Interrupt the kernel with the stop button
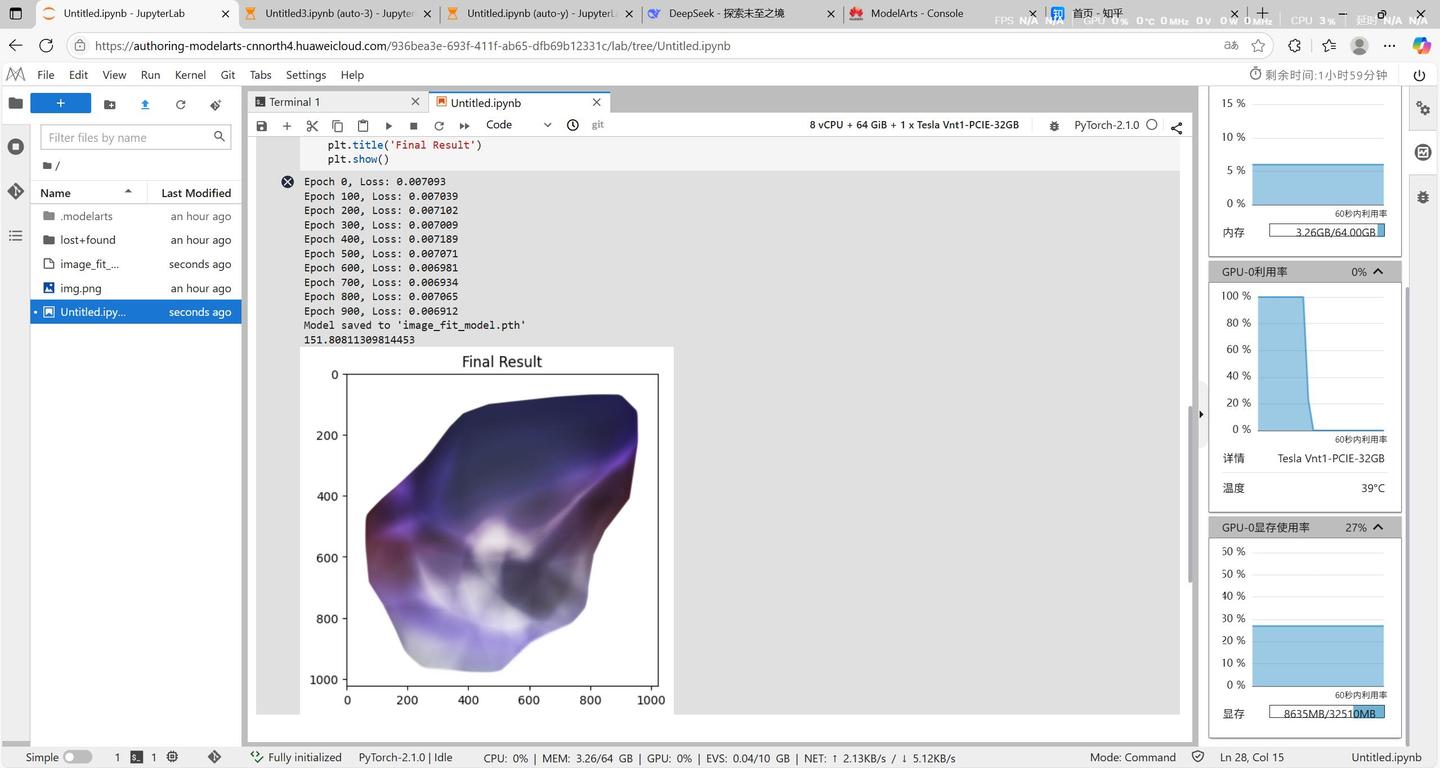Viewport: 1440px width, 768px height. [414, 126]
